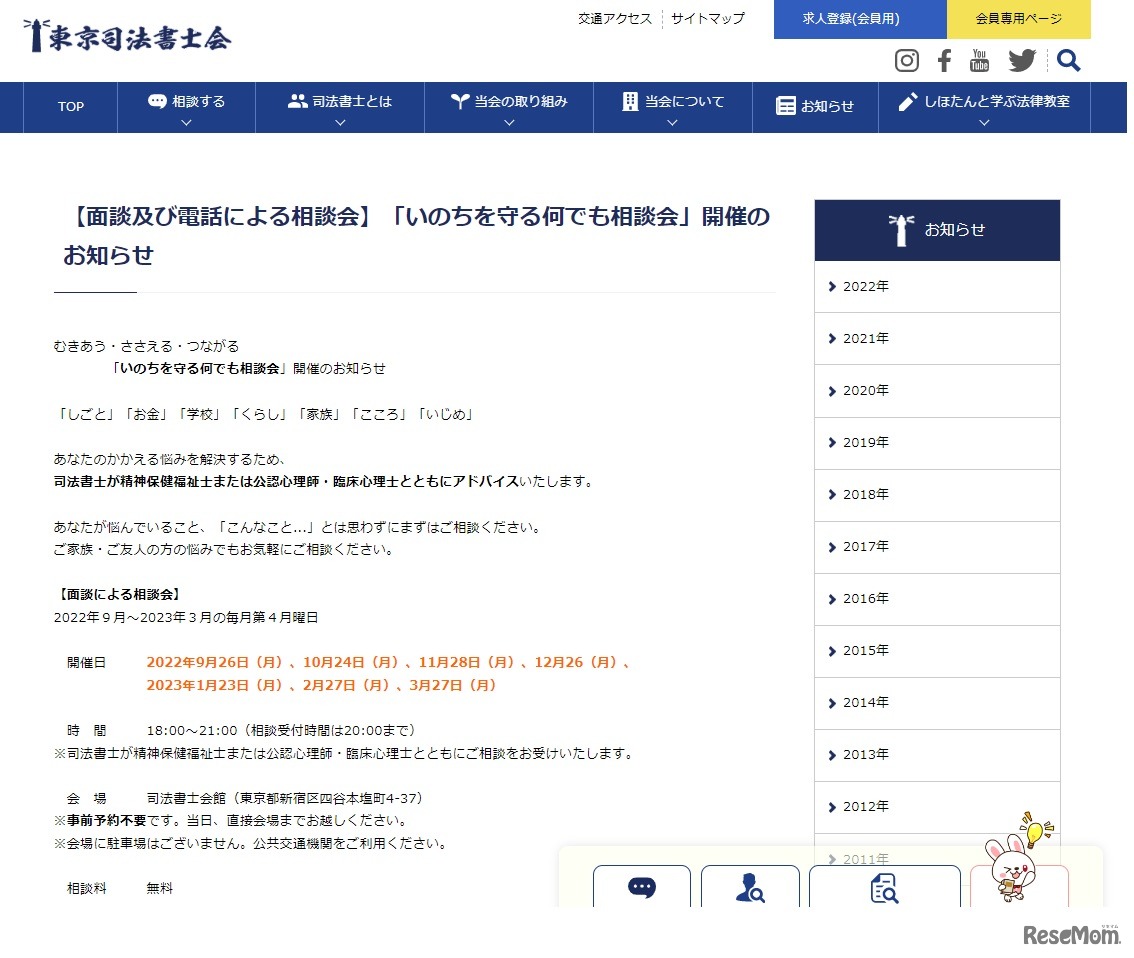Image resolution: width=1134 pixels, height=958 pixels.
Task: Click the Twitter bird icon
Action: point(1021,61)
